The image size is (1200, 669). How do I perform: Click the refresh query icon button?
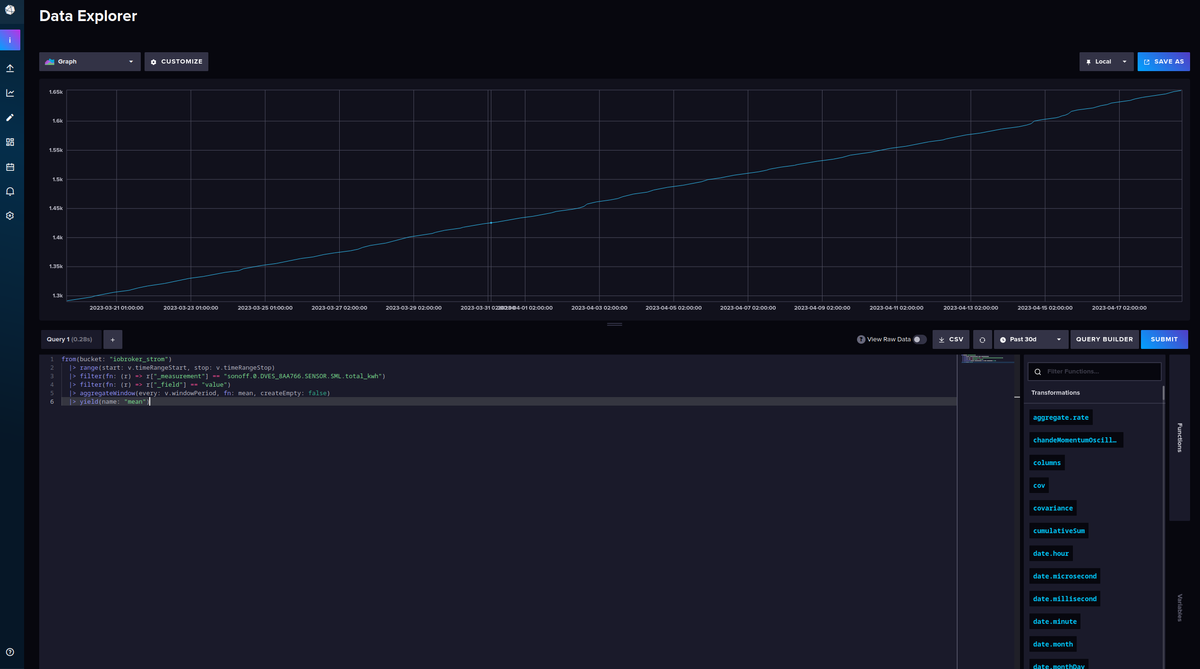pyautogui.click(x=982, y=339)
